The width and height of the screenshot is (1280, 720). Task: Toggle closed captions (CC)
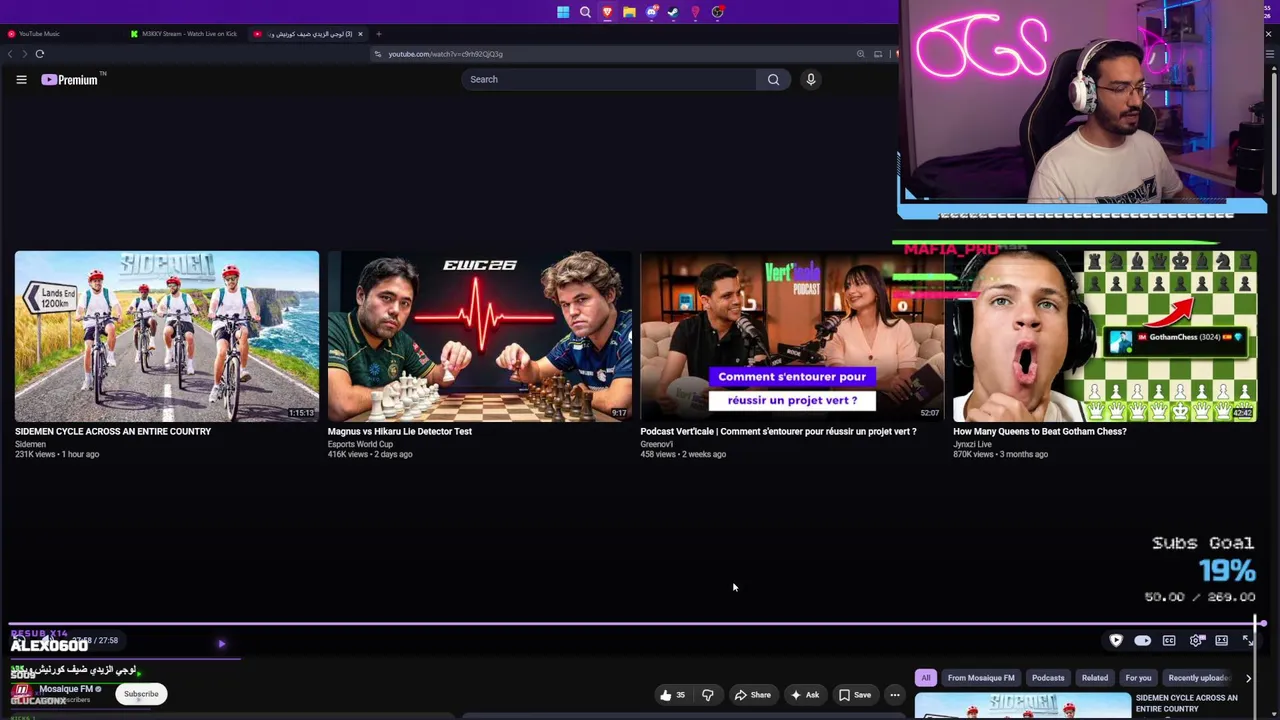click(x=1169, y=640)
